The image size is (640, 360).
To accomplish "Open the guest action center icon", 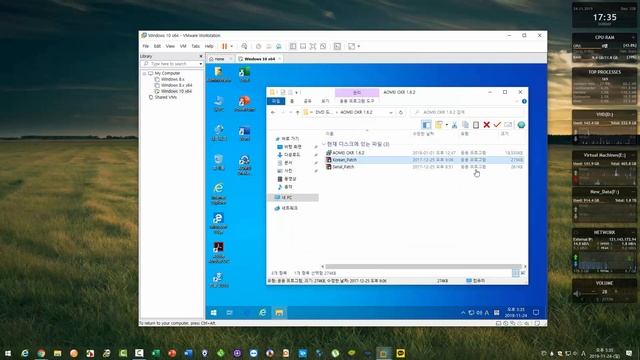I will (536, 313).
